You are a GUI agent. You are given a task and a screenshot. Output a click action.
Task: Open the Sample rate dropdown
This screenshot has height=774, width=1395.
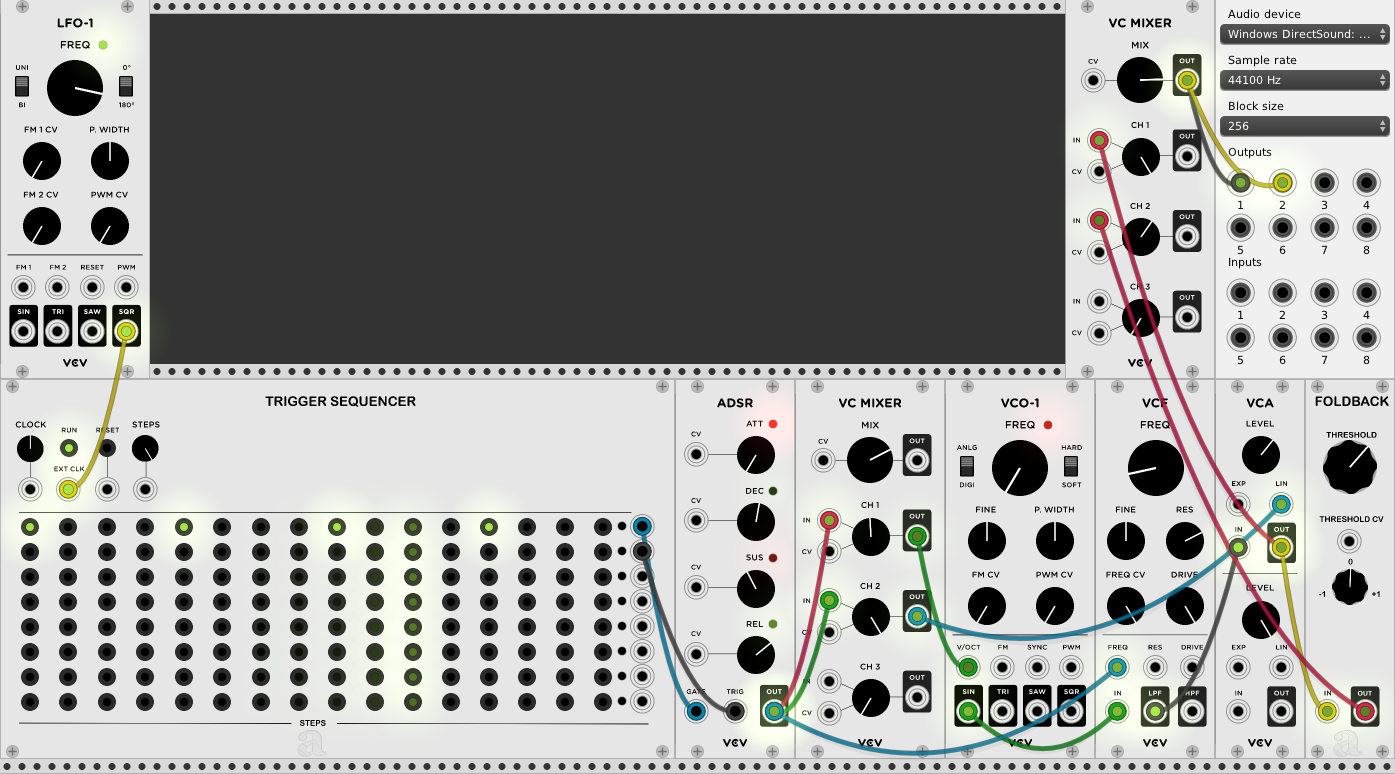(x=1305, y=80)
